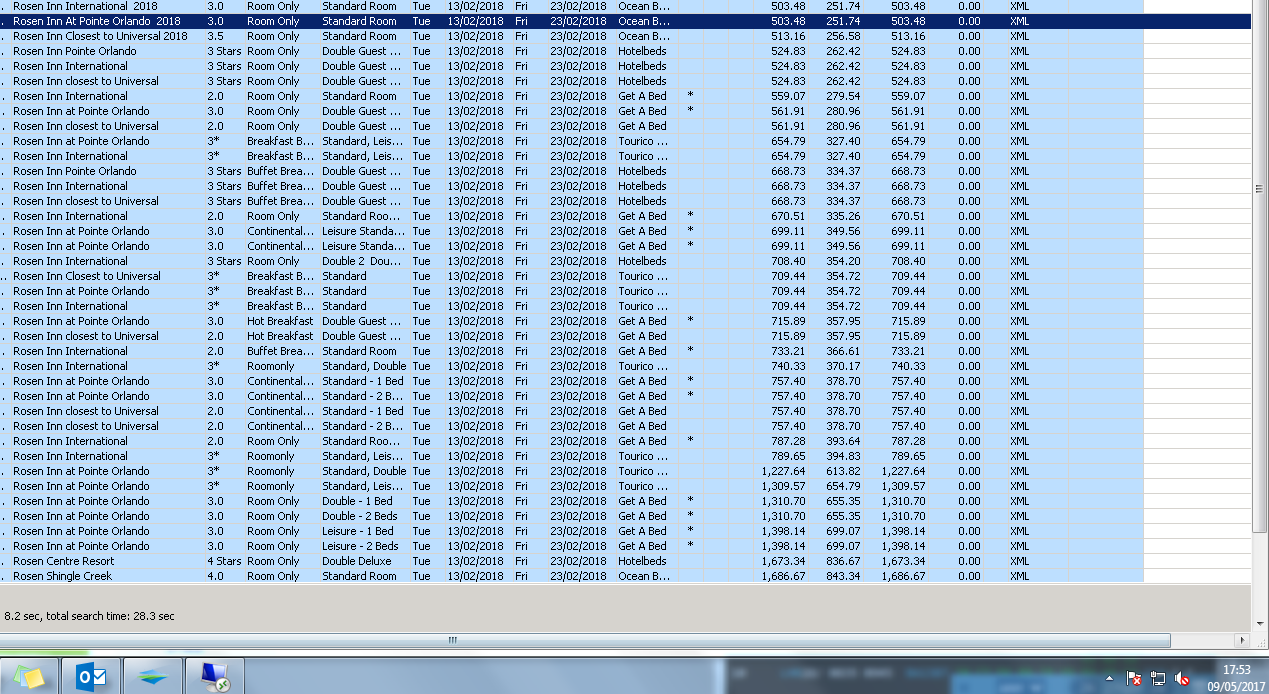Screen dimensions: 1269x694
Task: Click the Tourico supplier cell in the 370.17 row
Action: click(x=642, y=366)
